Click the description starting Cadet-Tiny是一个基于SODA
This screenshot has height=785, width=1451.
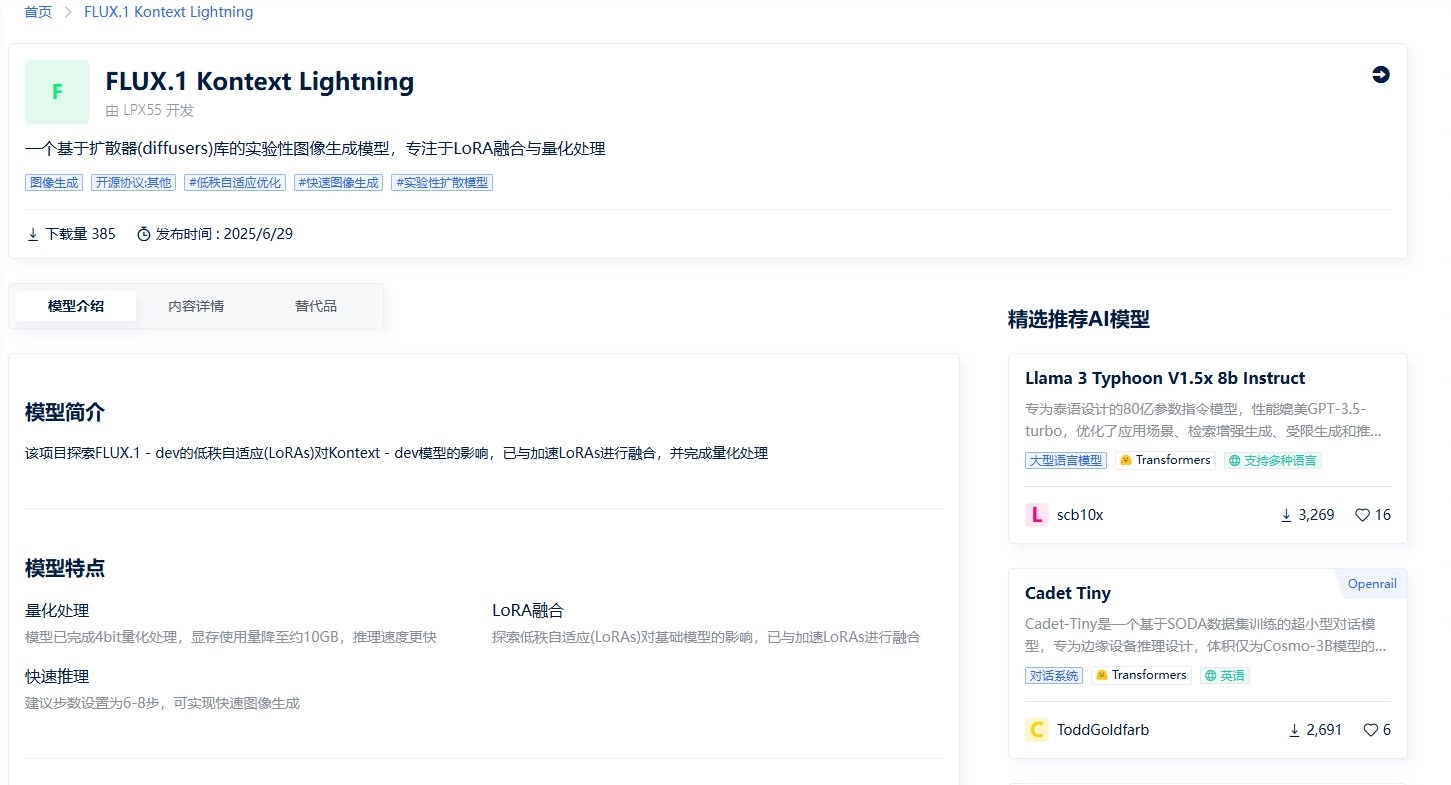coord(1206,635)
